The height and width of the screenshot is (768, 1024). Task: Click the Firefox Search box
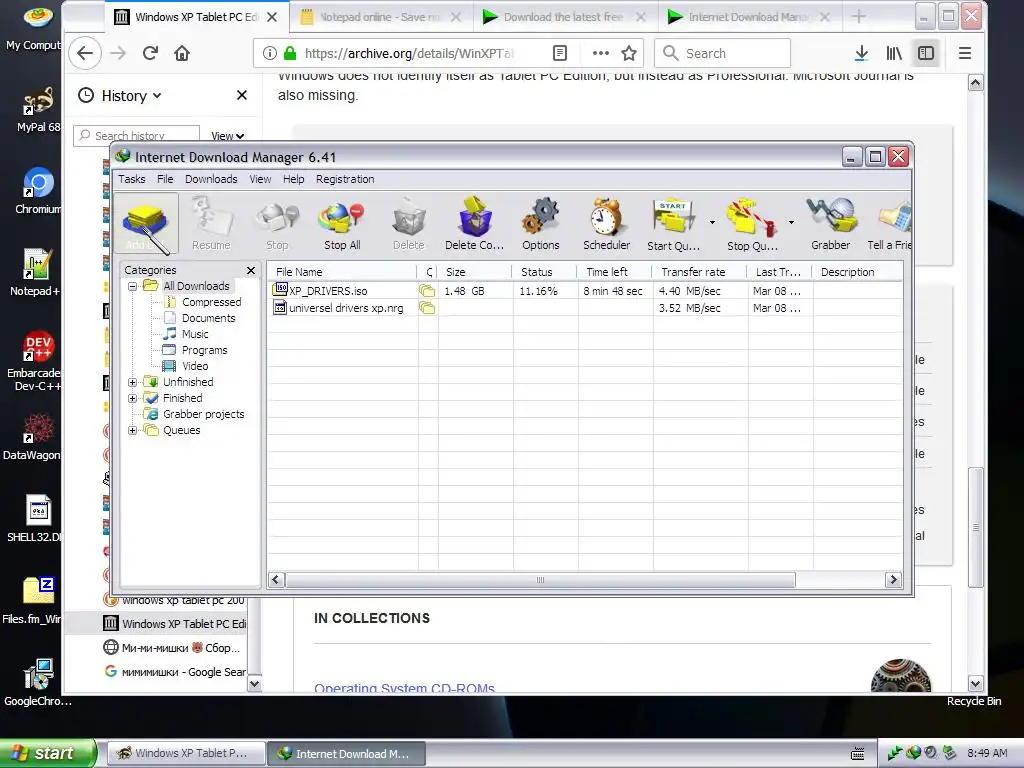[722, 54]
